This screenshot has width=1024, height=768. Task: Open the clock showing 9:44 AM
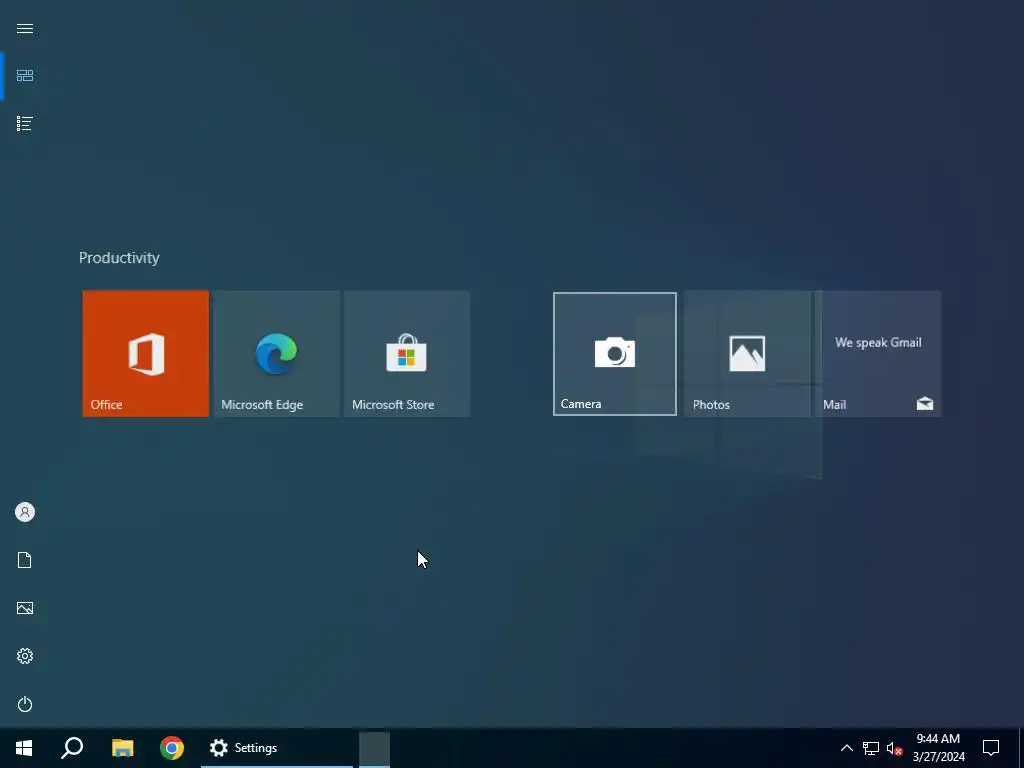tap(938, 748)
